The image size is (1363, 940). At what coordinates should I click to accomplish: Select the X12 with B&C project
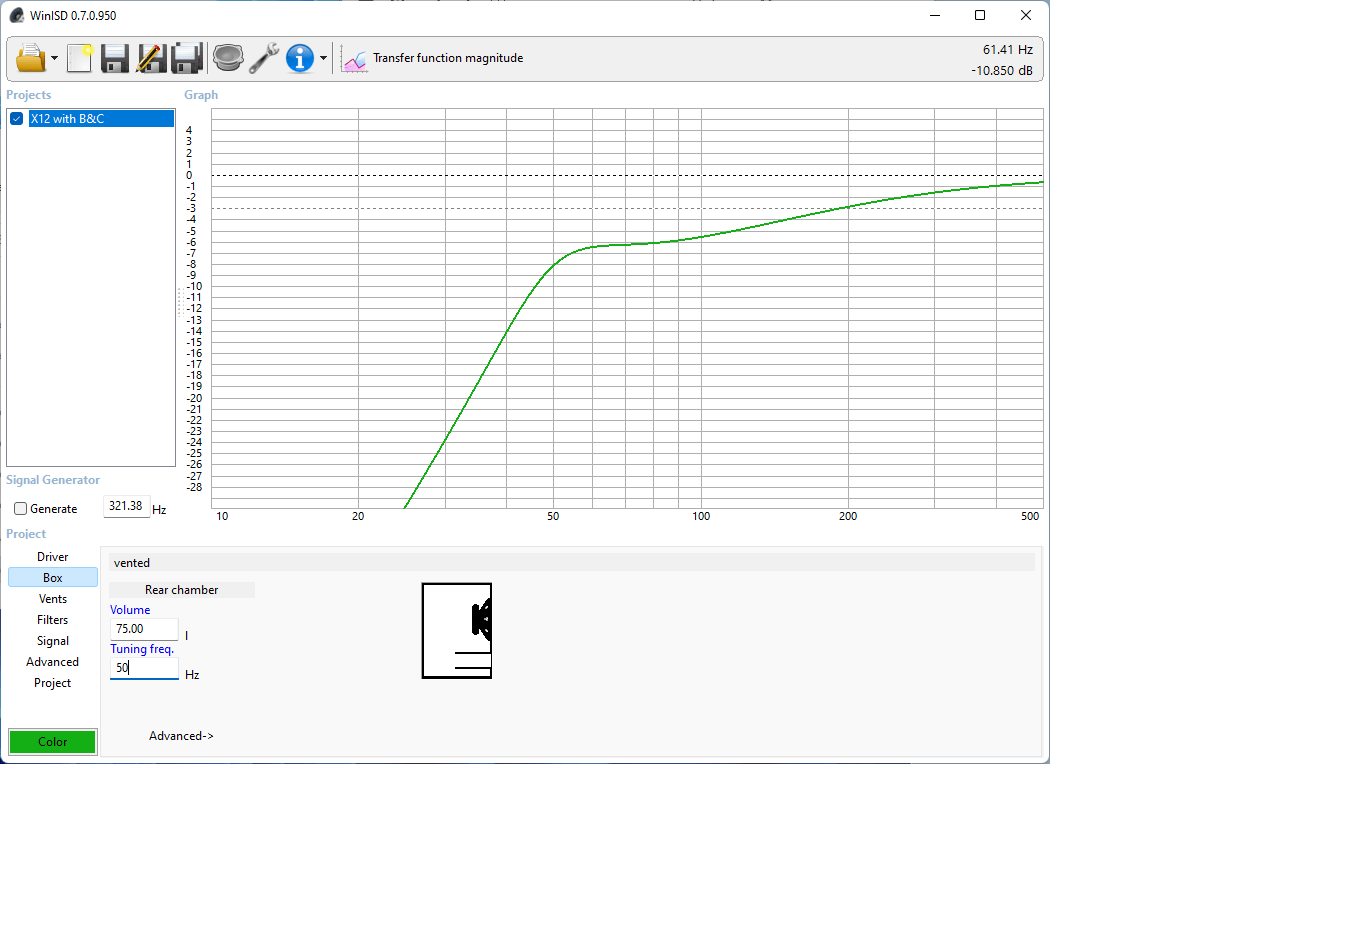point(101,118)
